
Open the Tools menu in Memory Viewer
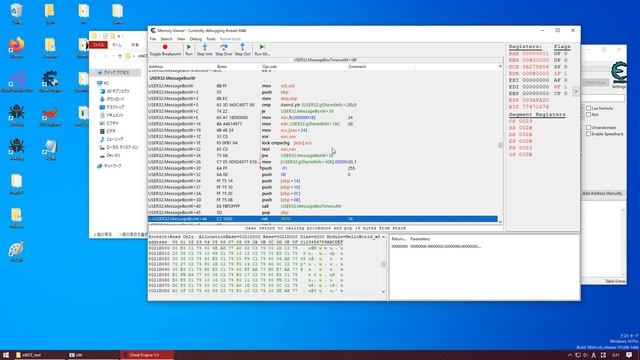[211, 39]
